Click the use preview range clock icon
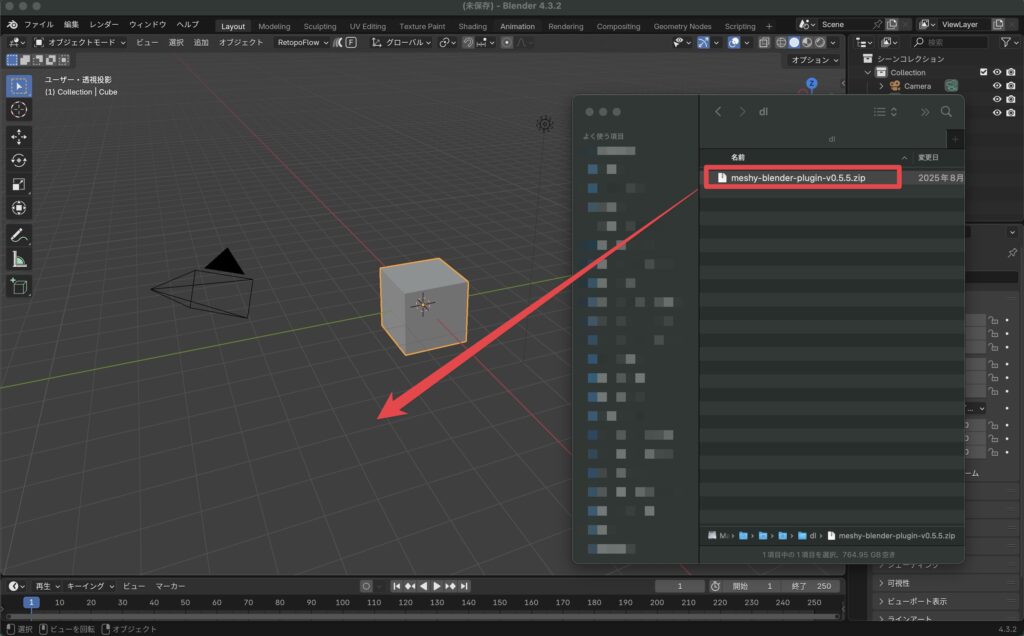 pyautogui.click(x=715, y=586)
